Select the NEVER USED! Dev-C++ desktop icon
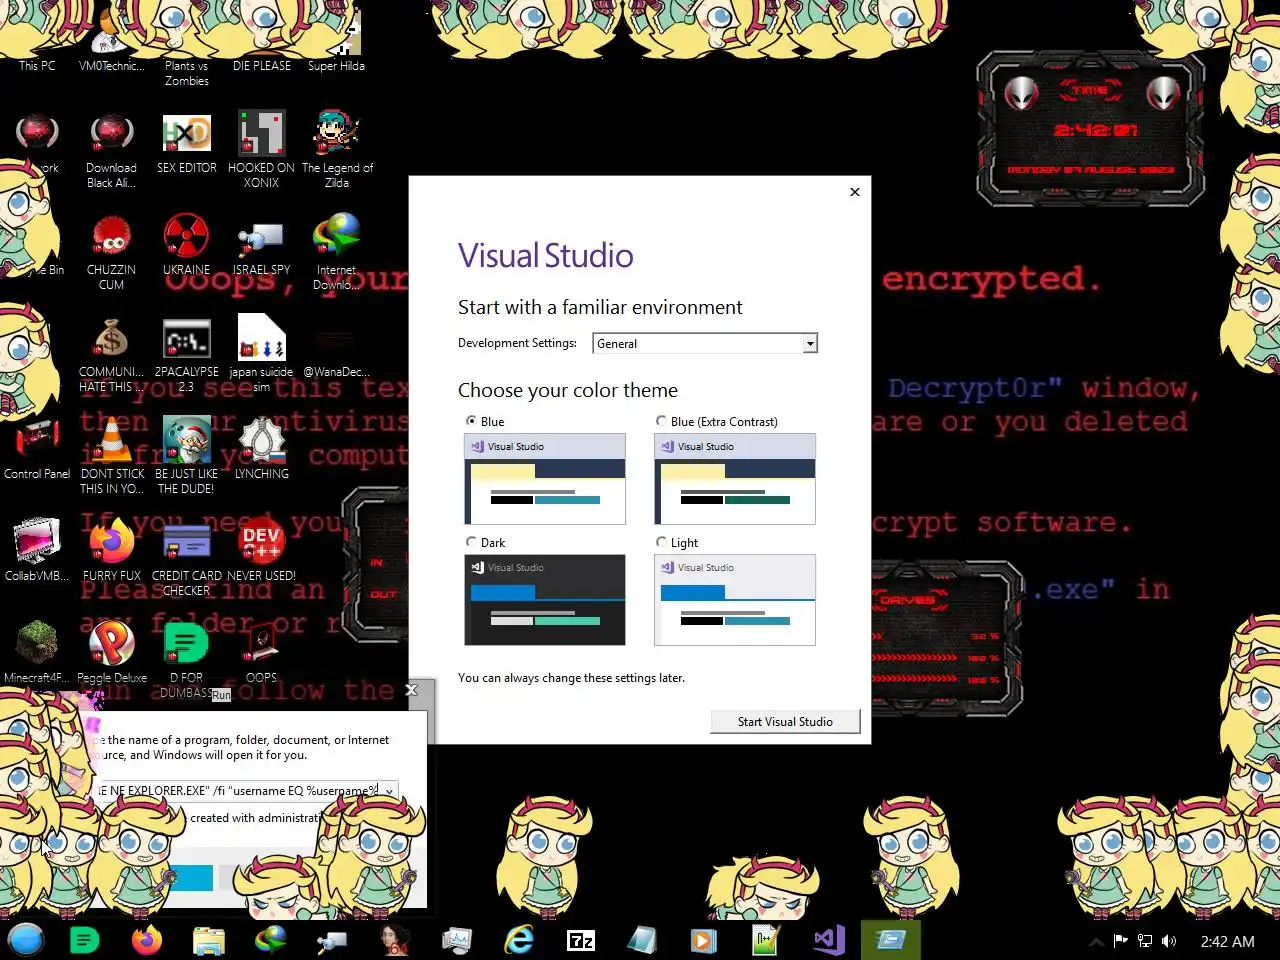This screenshot has width=1280, height=960. pyautogui.click(x=262, y=550)
